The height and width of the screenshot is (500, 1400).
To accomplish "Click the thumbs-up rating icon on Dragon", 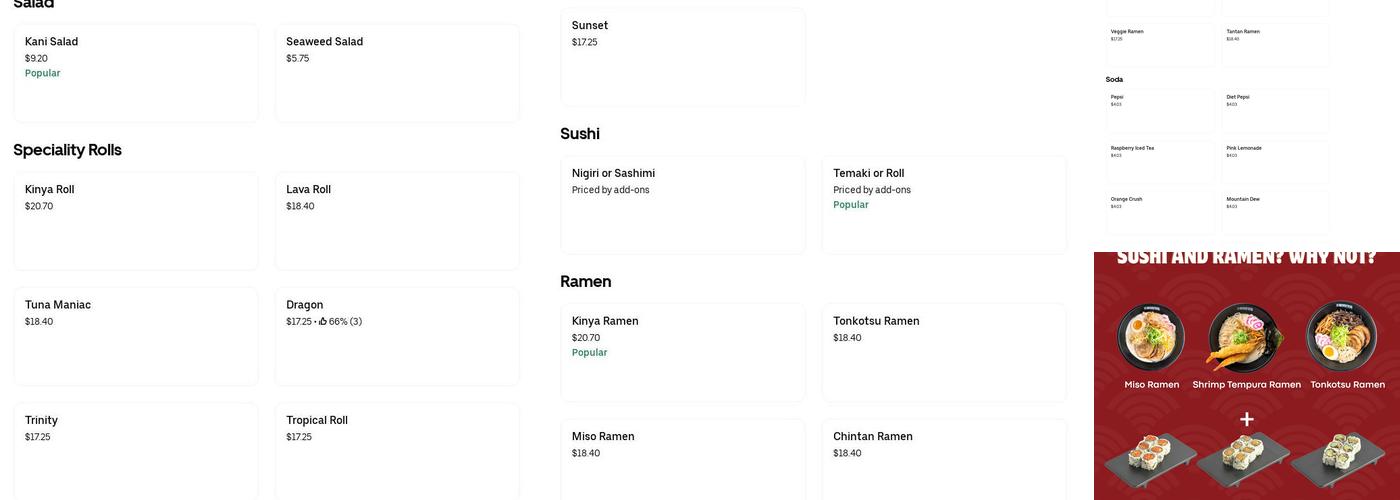I will click(x=323, y=322).
